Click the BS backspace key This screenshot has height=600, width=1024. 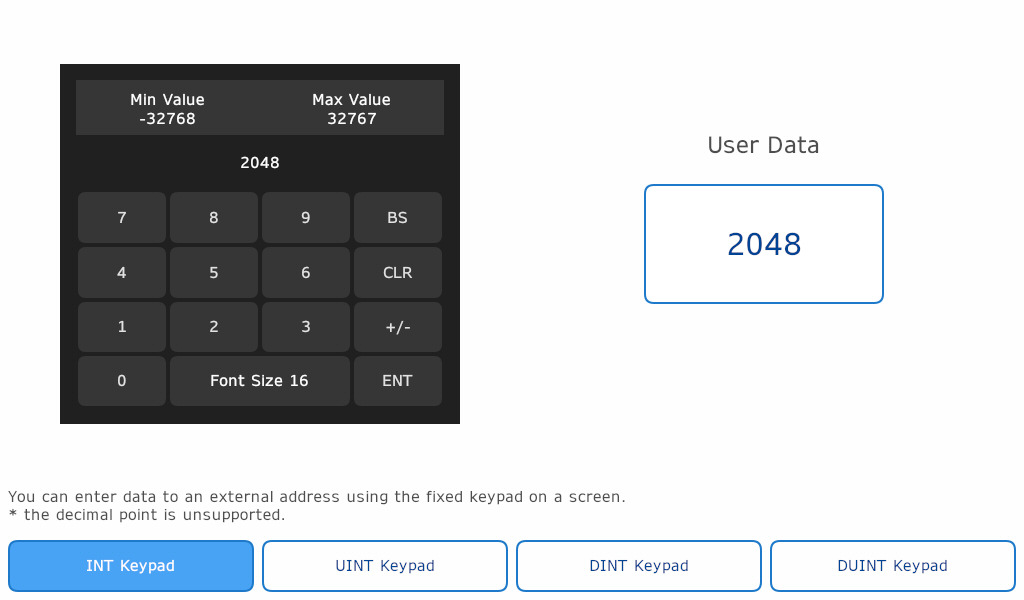(398, 217)
